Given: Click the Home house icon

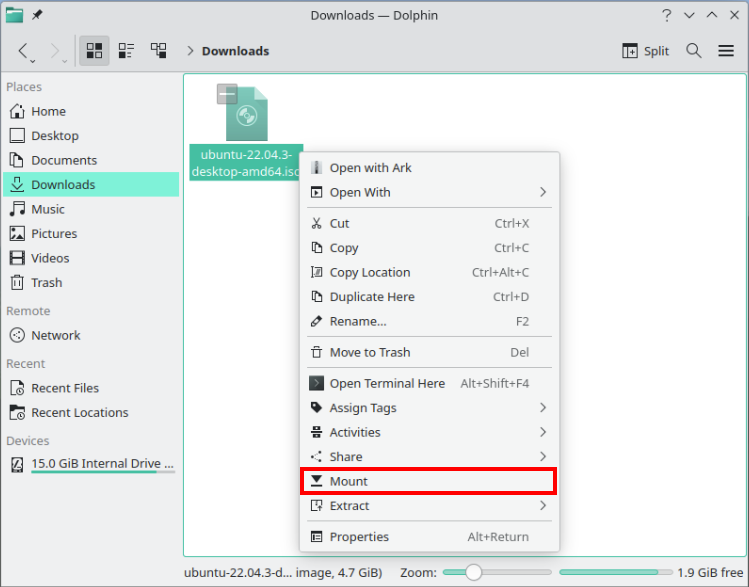Looking at the screenshot, I should point(17,111).
